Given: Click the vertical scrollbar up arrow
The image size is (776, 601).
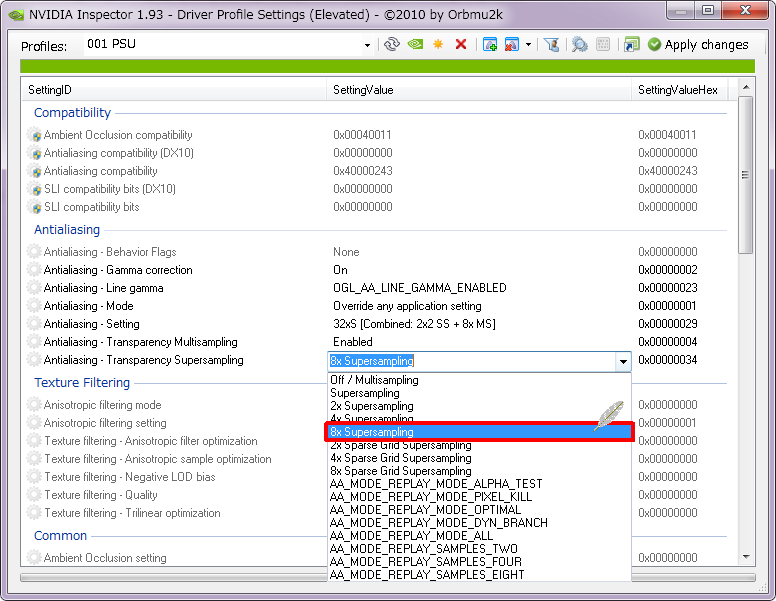Looking at the screenshot, I should [x=746, y=87].
